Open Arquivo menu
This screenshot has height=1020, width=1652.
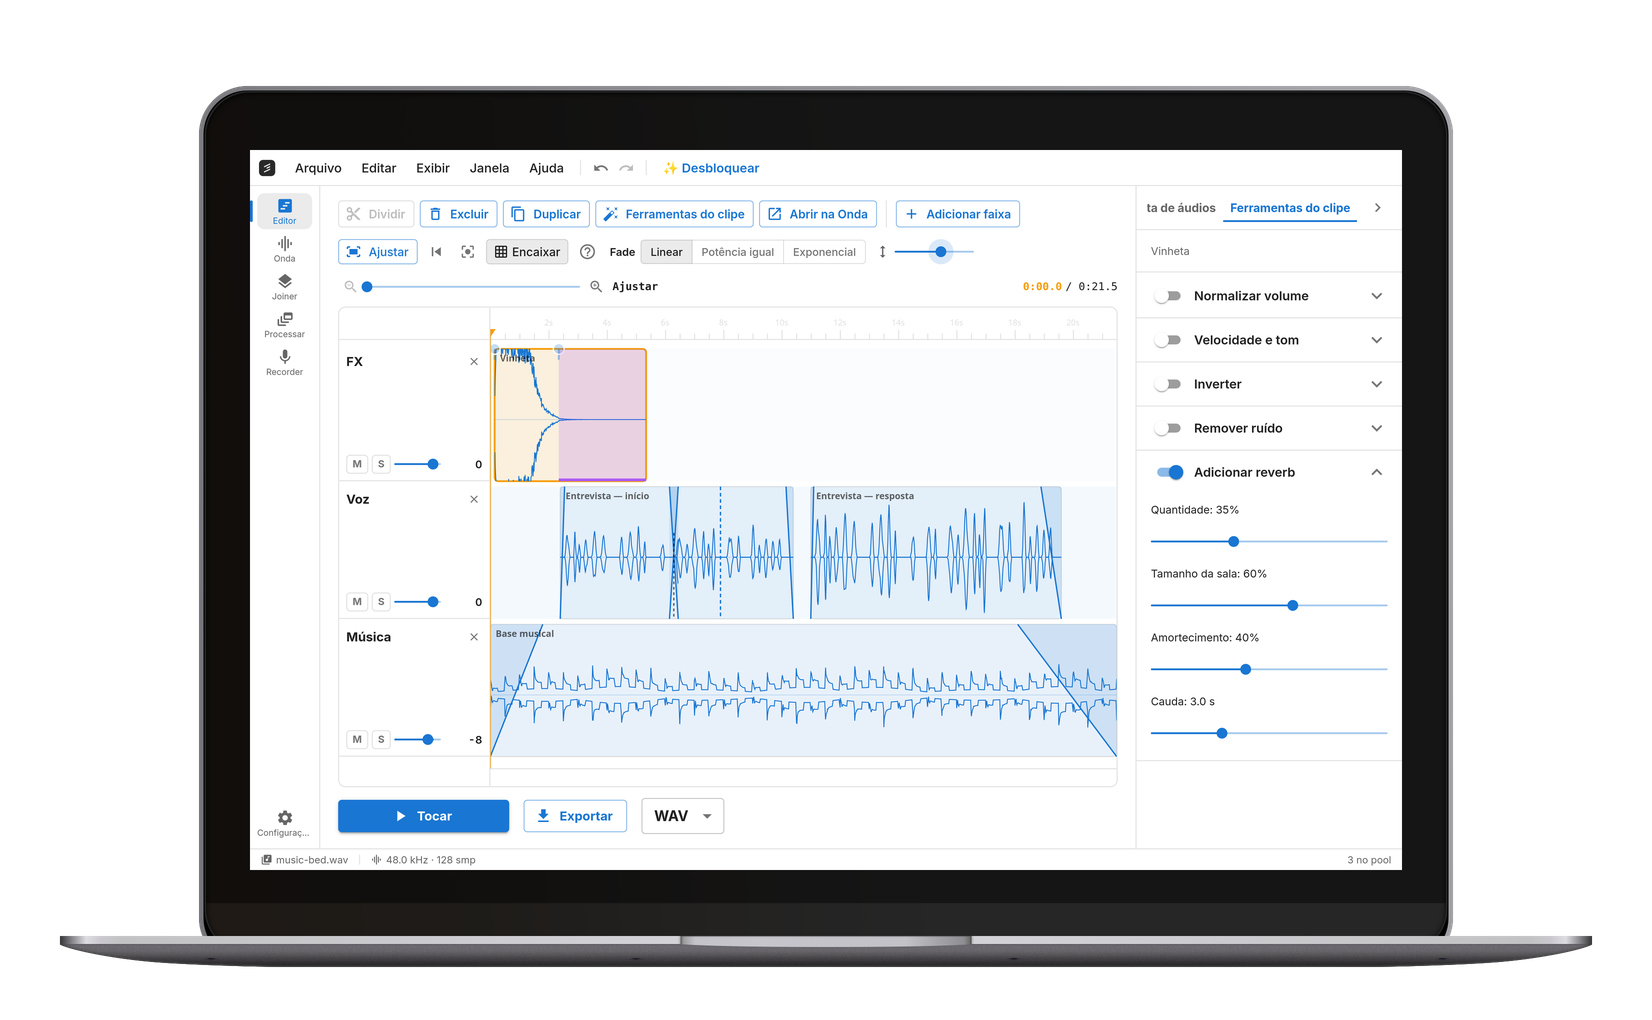318,168
